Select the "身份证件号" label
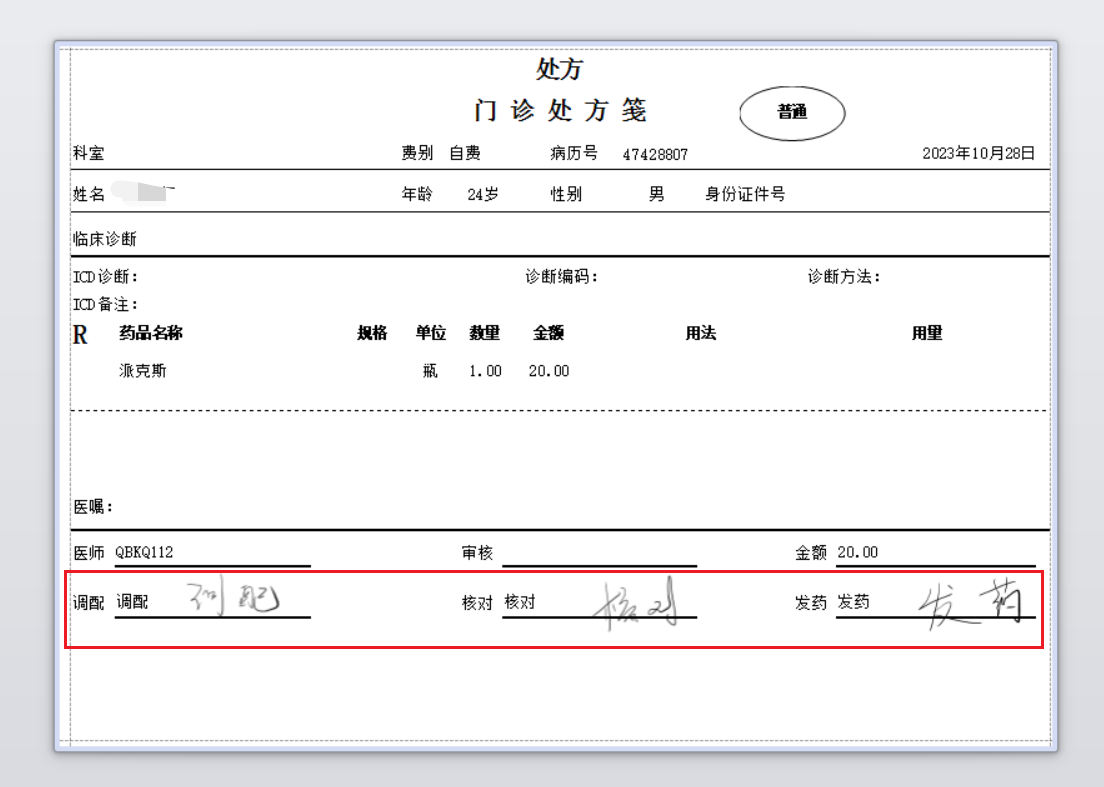1104x787 pixels. 745,194
